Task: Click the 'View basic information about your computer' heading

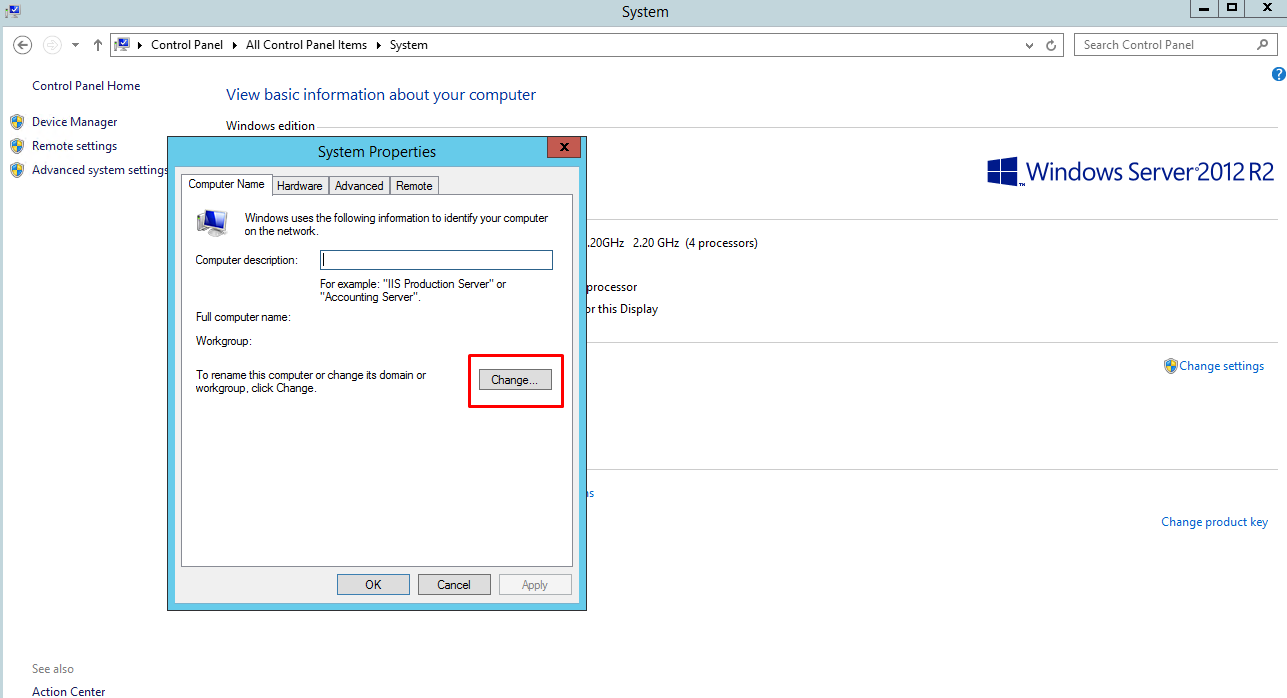Action: pos(381,95)
